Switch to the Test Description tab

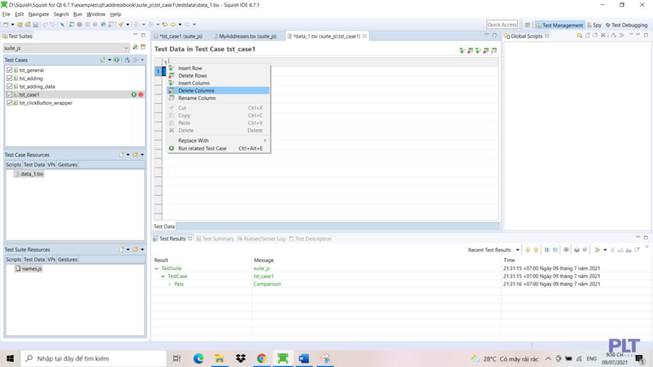tap(310, 239)
